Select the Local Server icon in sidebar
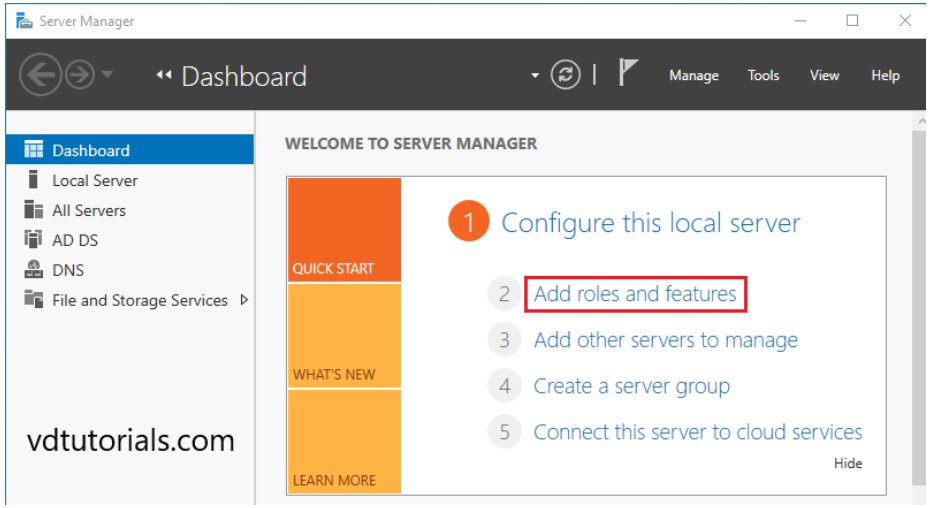Screen dimensions: 932x508 click(34, 181)
